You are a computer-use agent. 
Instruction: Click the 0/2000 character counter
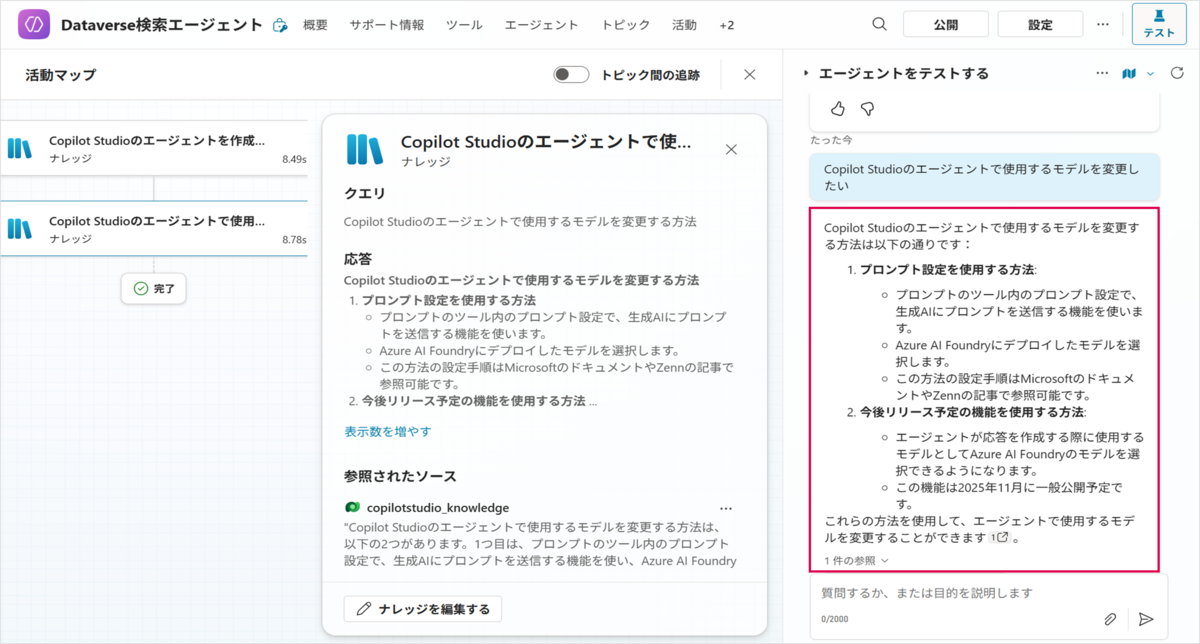[x=835, y=619]
